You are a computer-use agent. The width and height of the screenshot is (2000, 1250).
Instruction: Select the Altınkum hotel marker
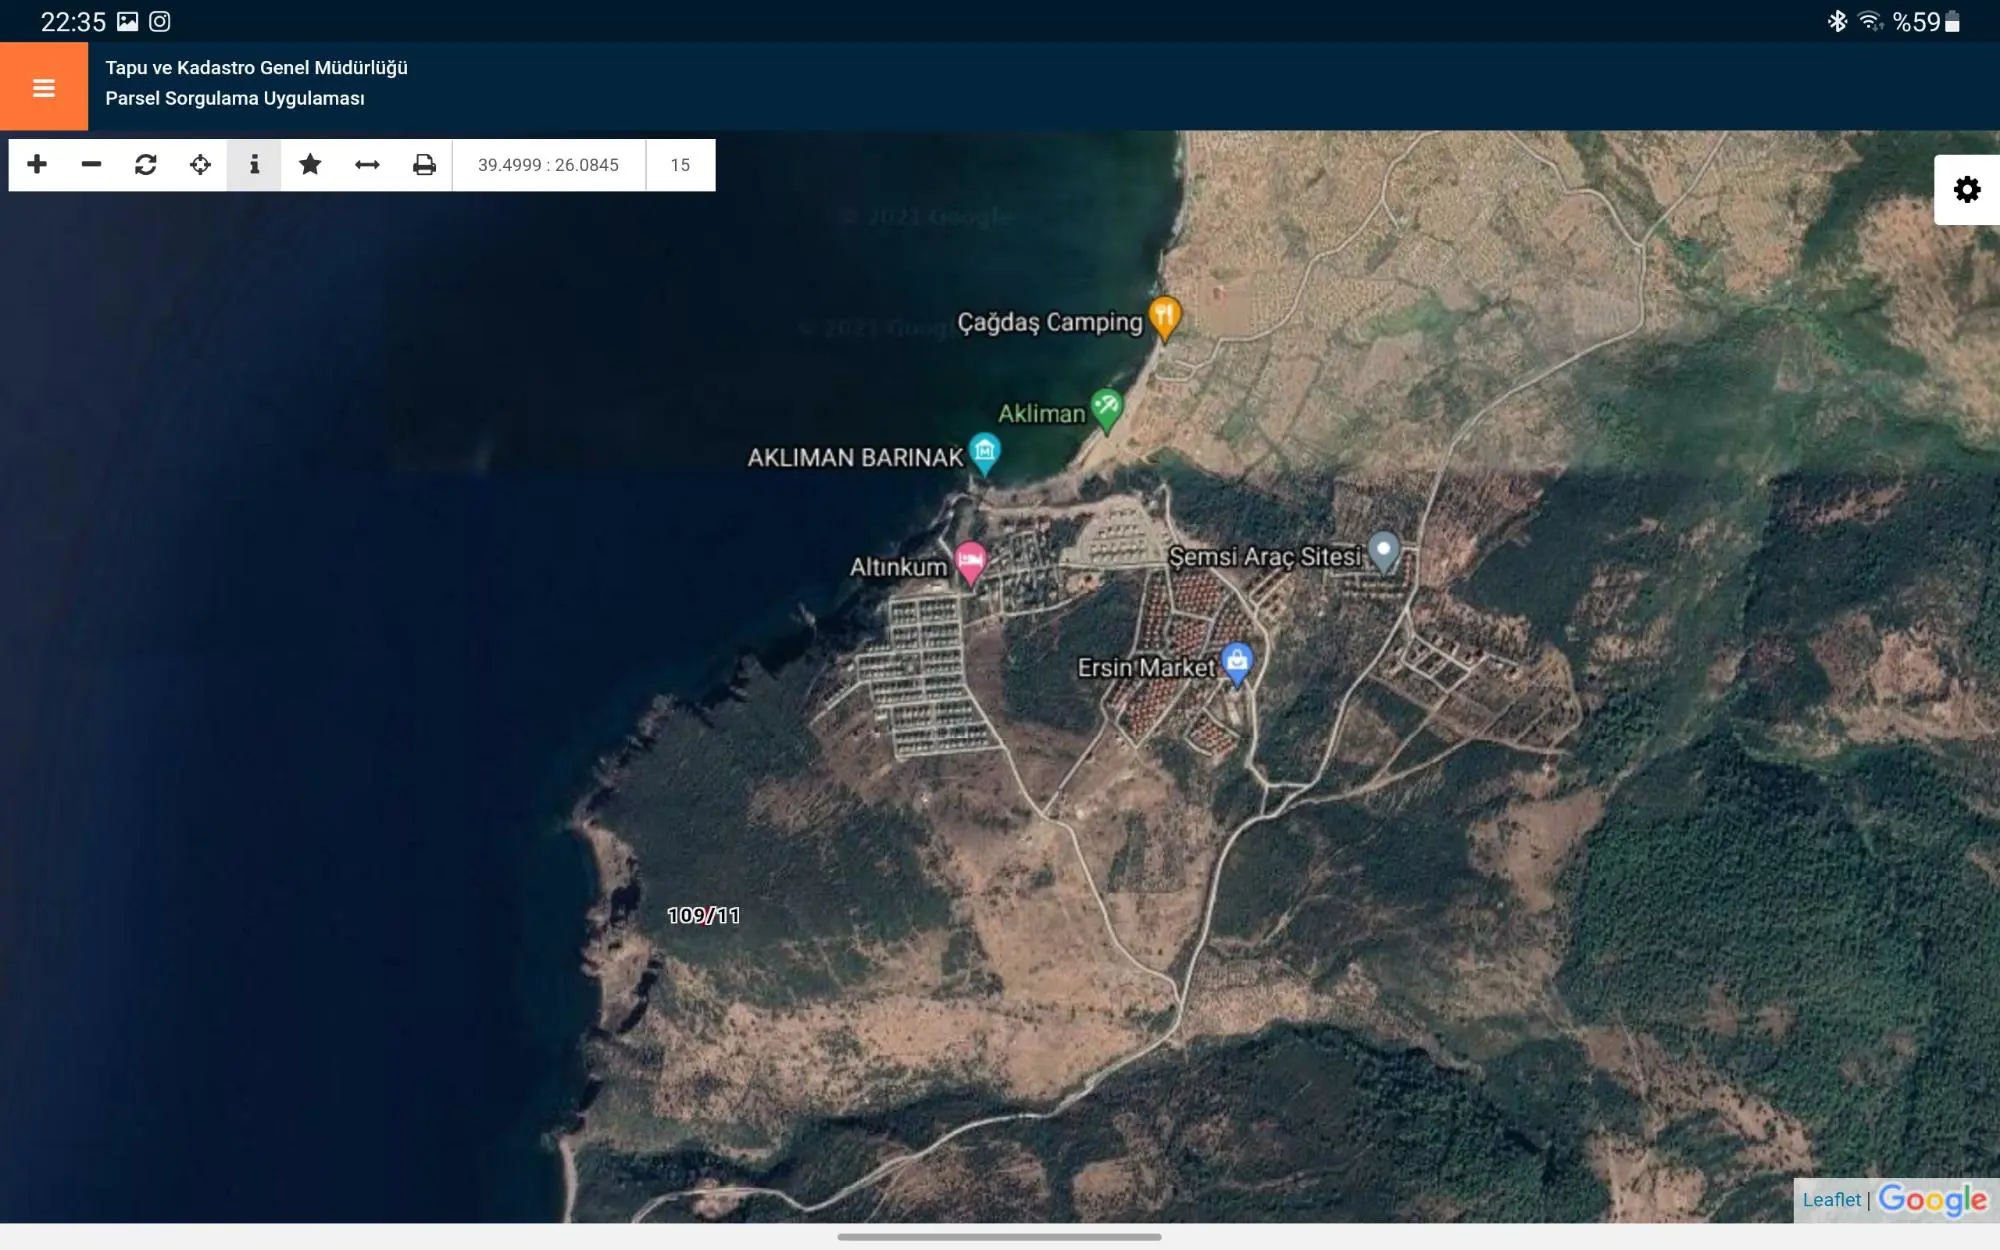[x=970, y=563]
